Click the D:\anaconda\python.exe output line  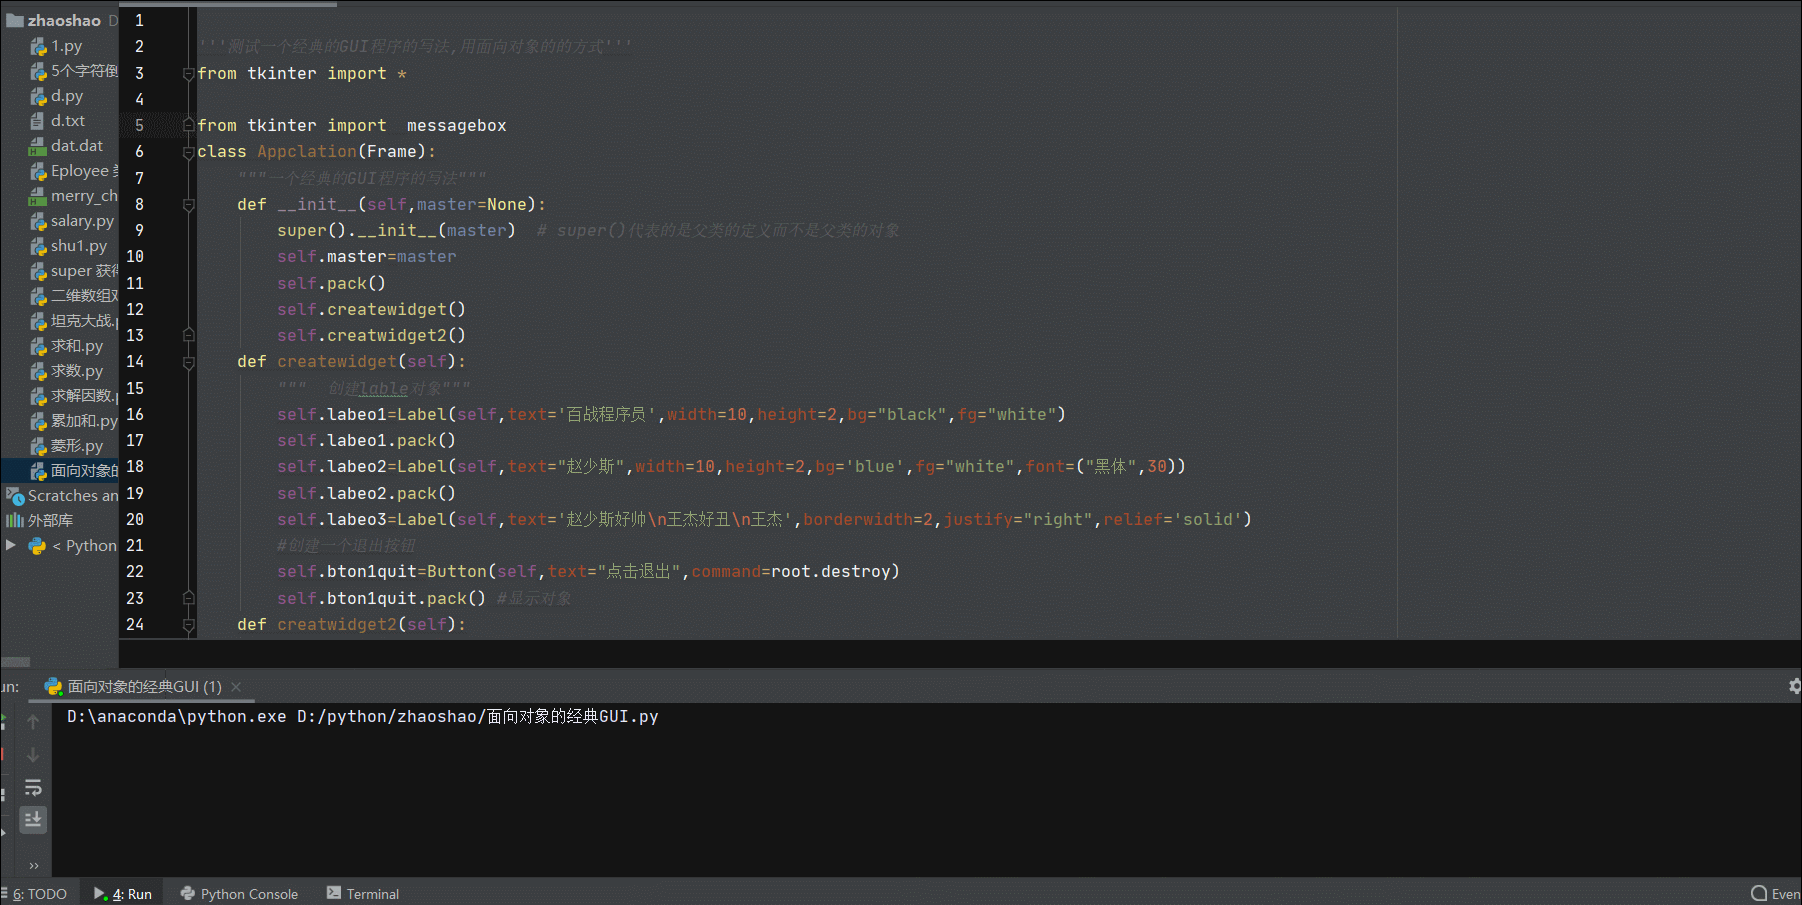[x=362, y=717]
